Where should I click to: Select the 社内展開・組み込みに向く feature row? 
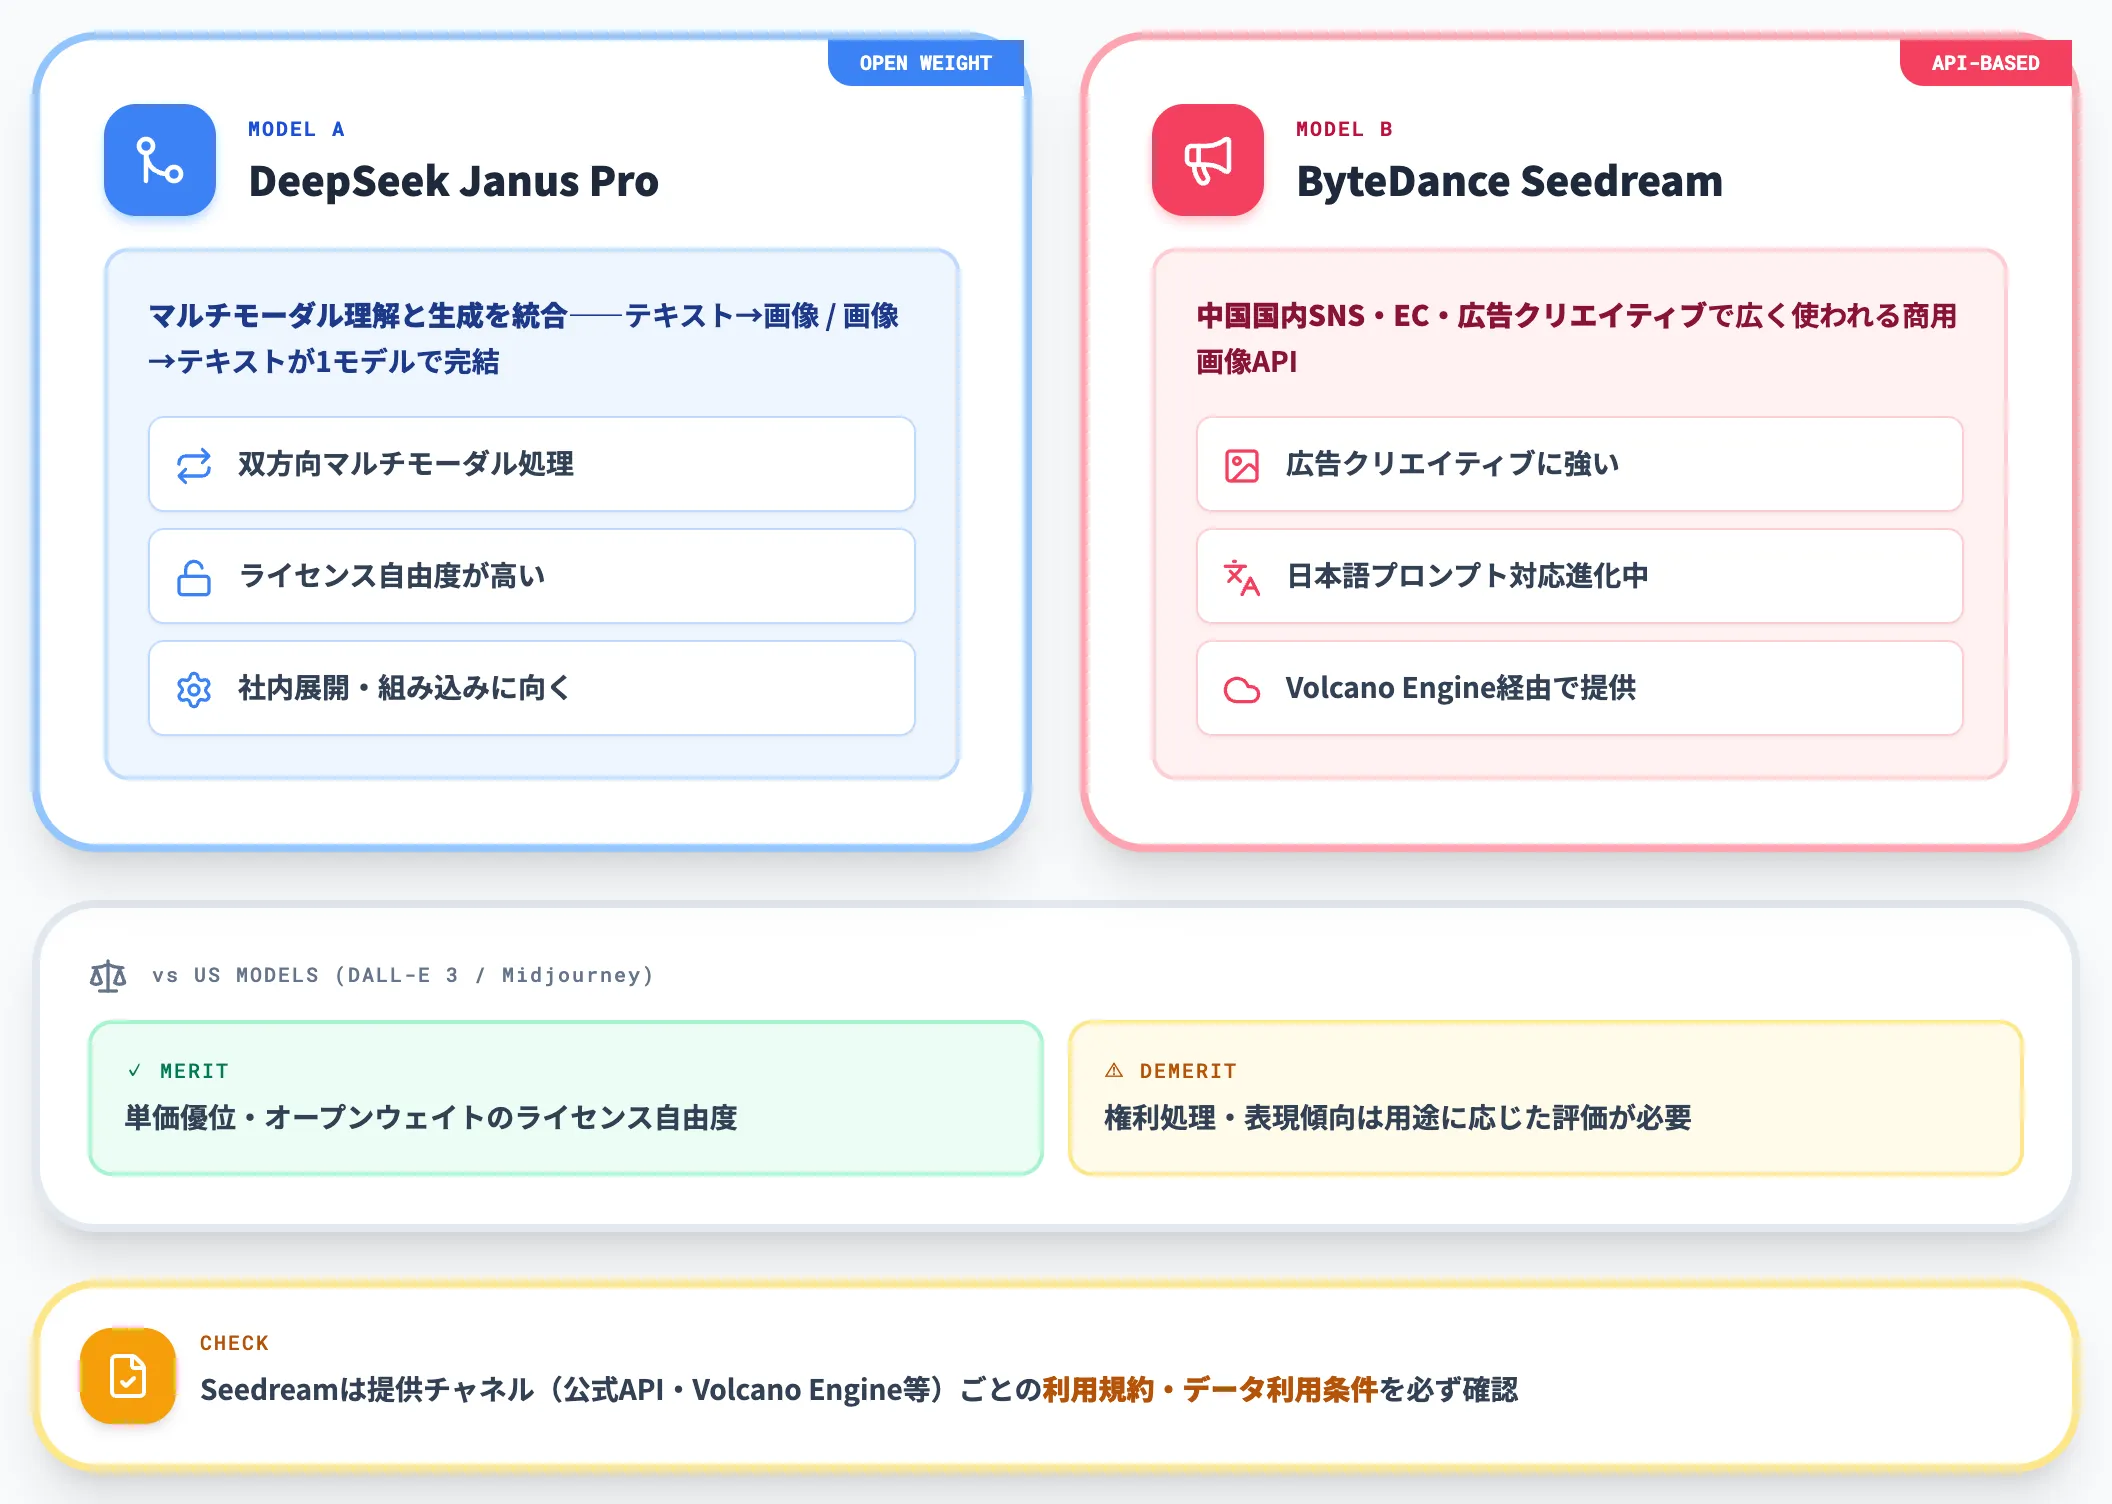pos(532,688)
